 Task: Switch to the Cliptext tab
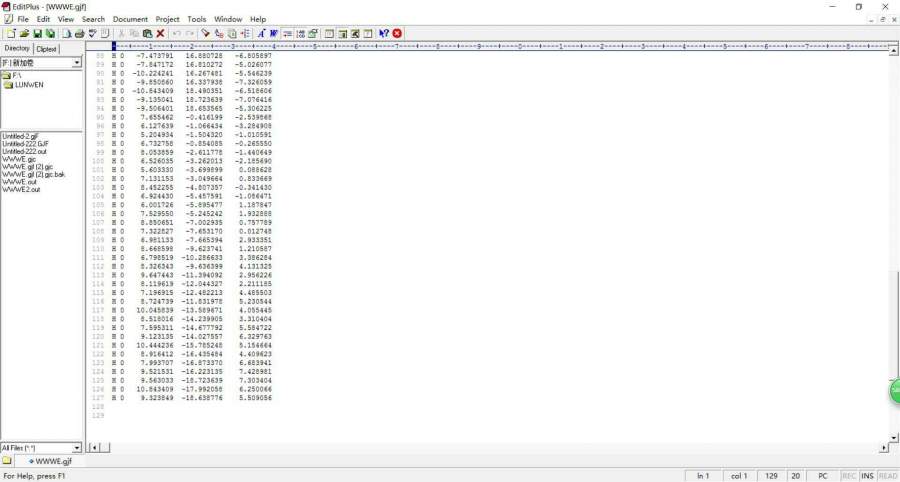click(x=46, y=49)
